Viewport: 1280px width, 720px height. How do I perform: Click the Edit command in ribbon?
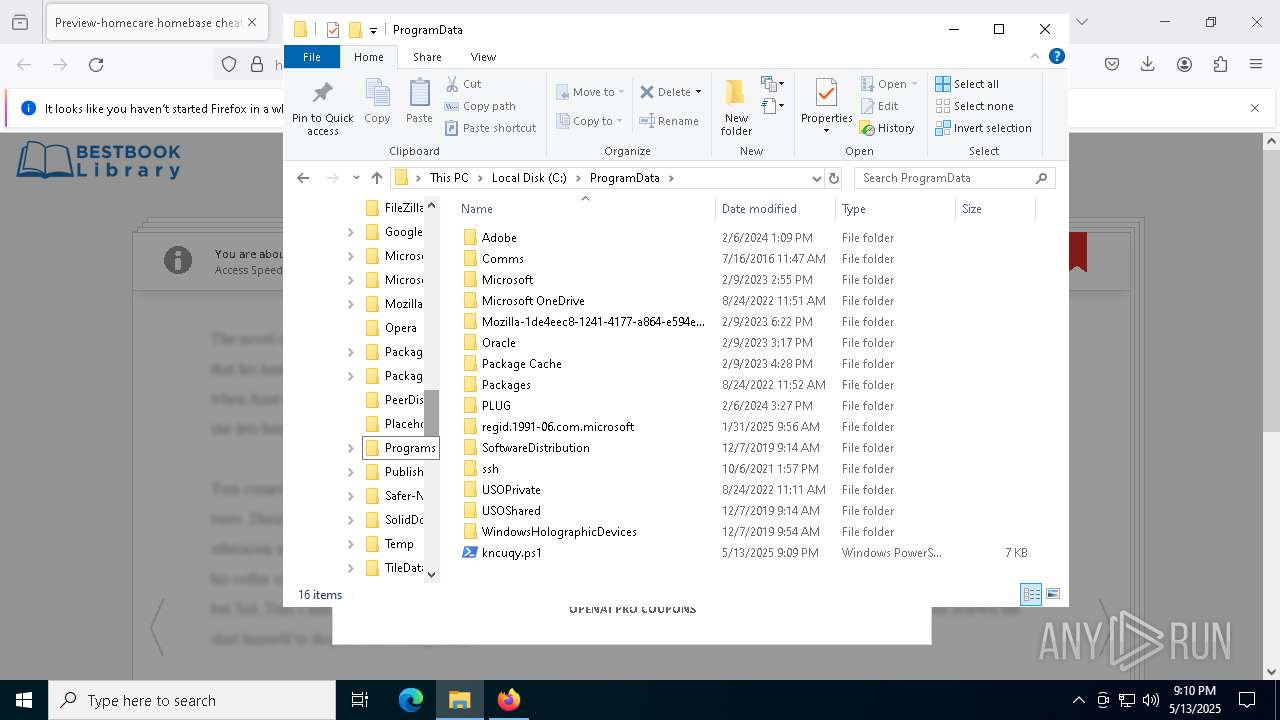(879, 106)
